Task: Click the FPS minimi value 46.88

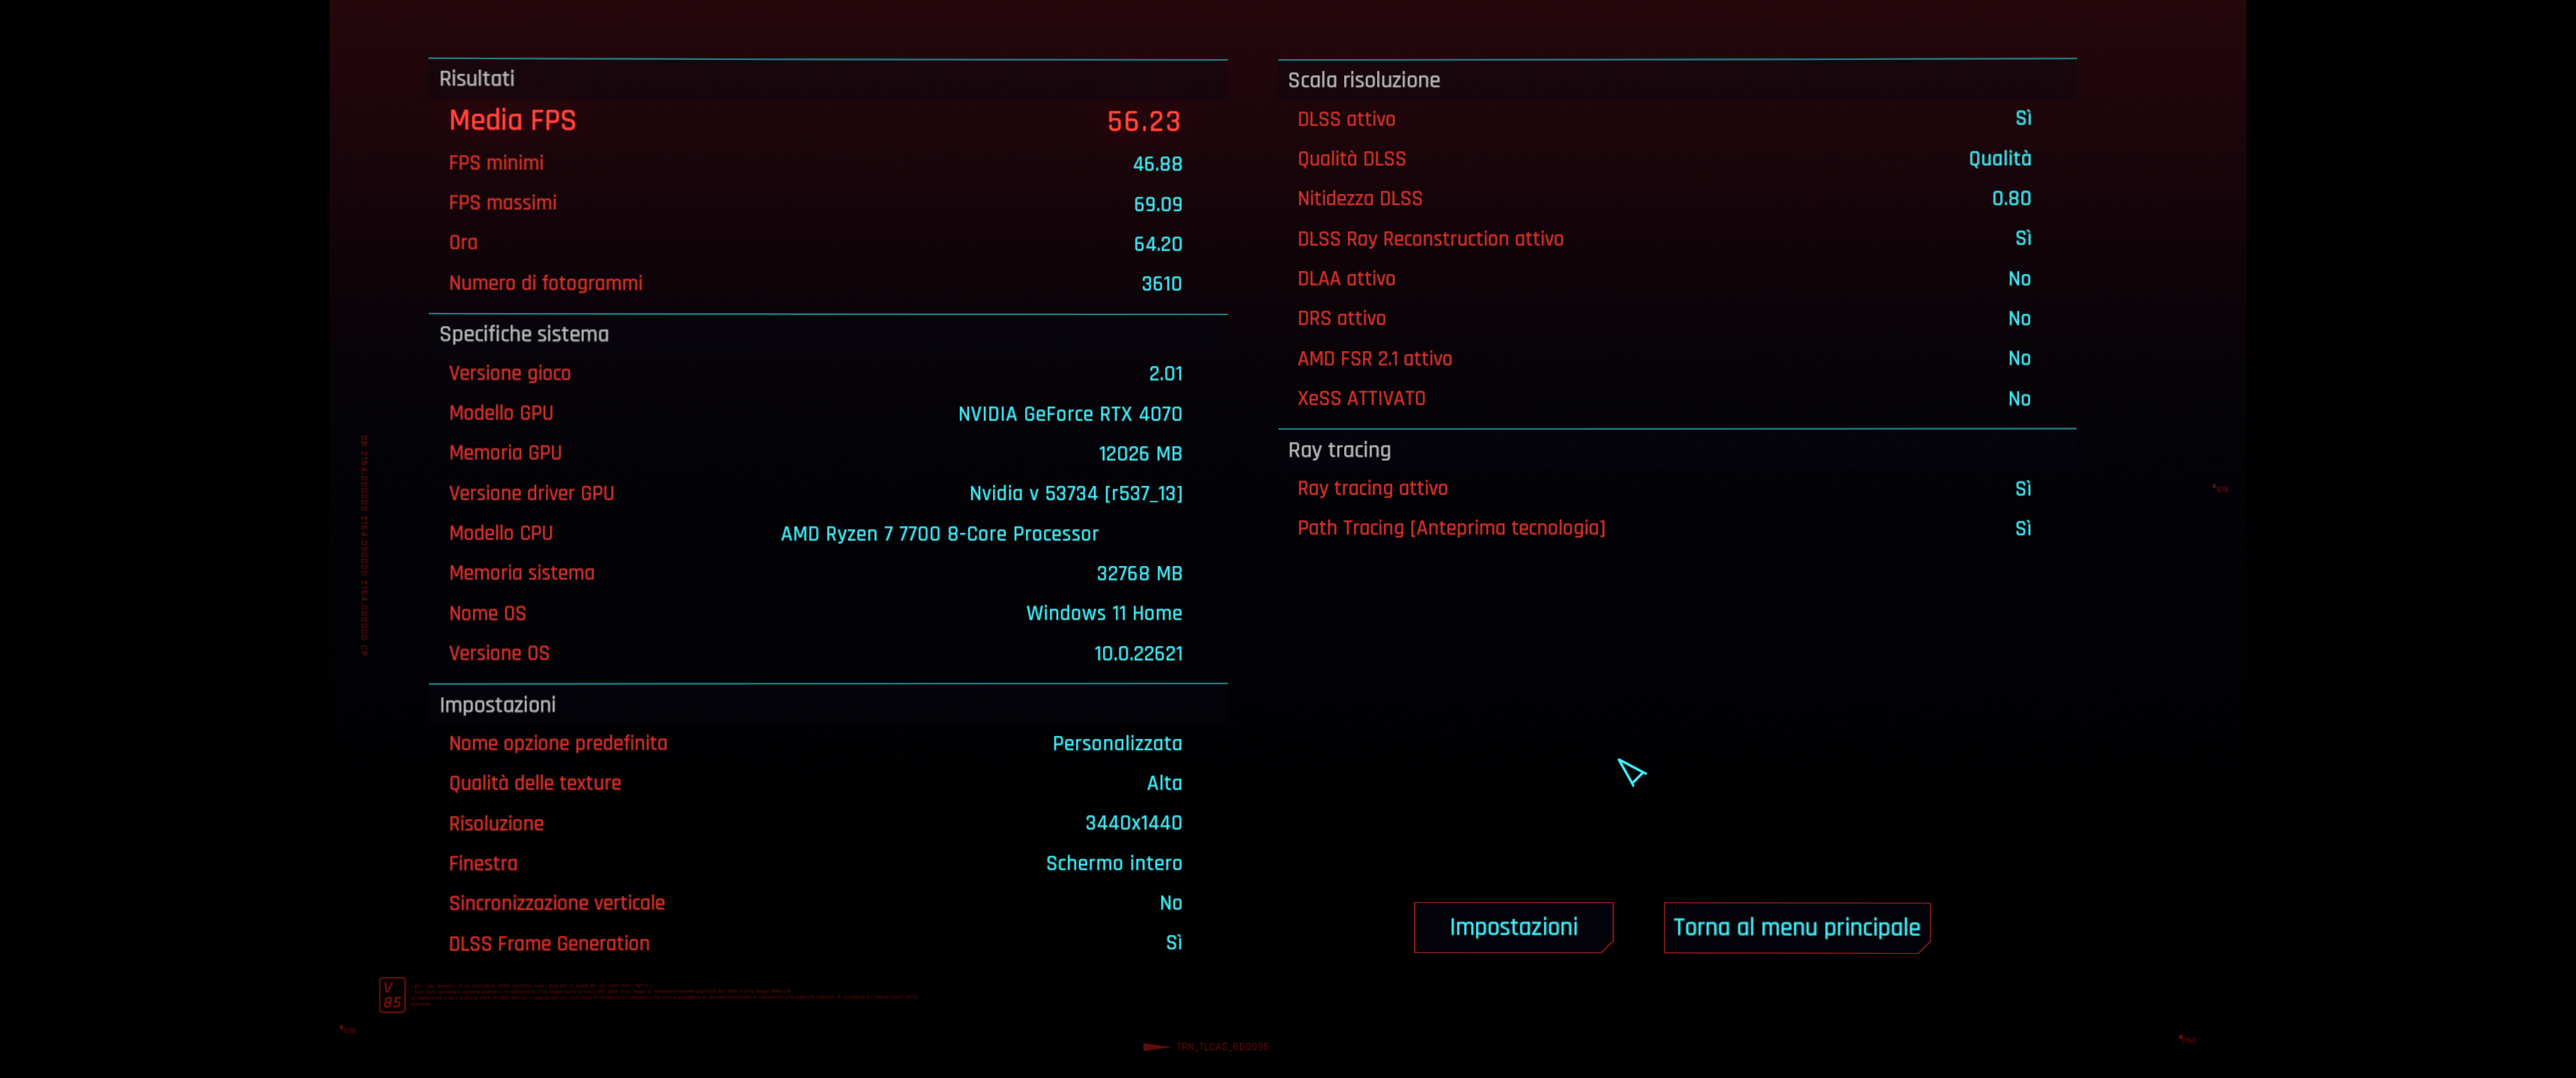Action: pos(1156,164)
